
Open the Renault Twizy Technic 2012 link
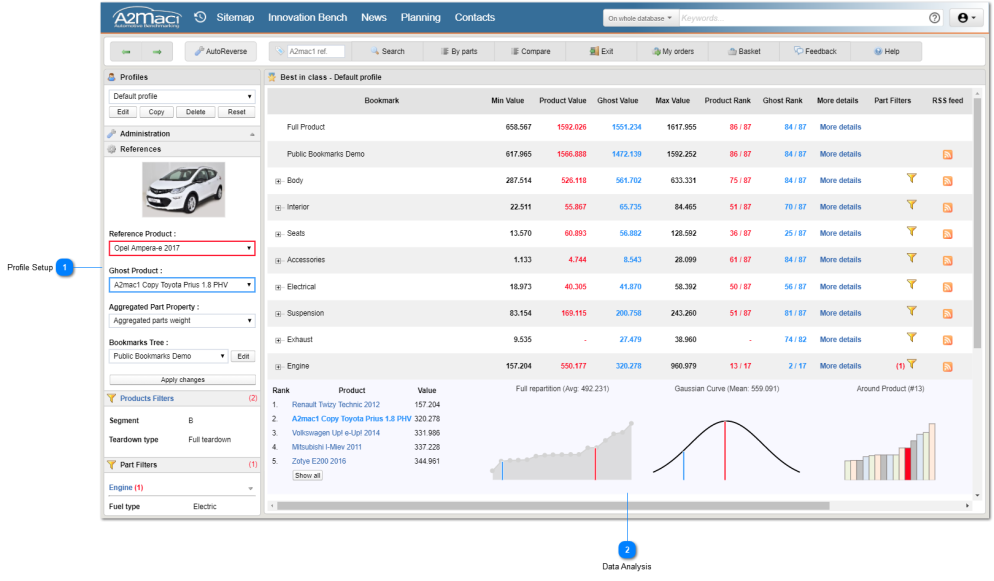336,405
